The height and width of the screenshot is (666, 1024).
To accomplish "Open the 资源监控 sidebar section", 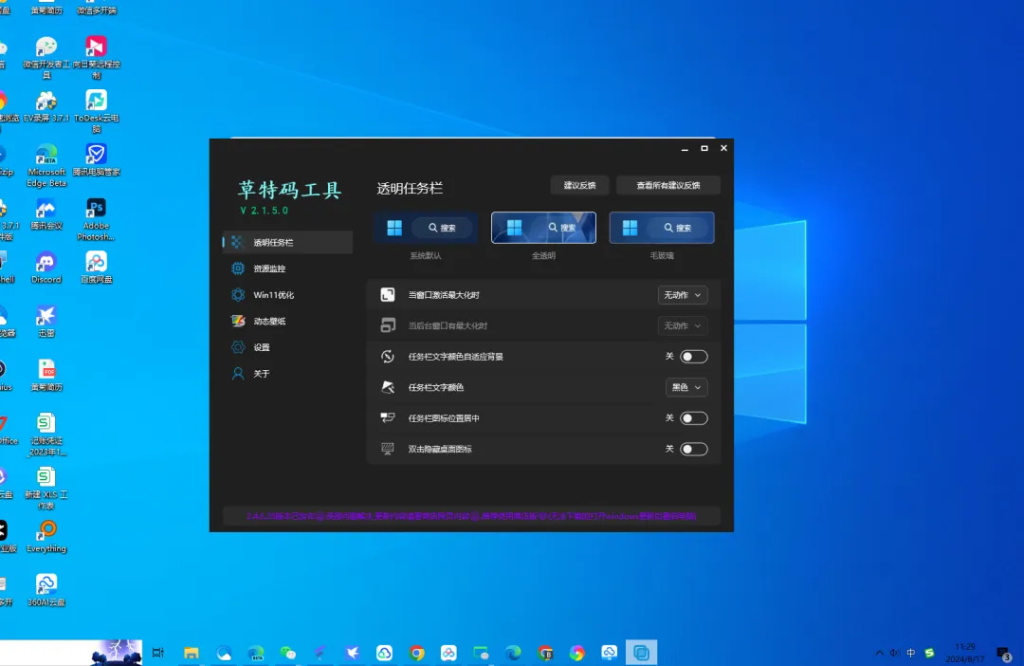I will [x=287, y=268].
